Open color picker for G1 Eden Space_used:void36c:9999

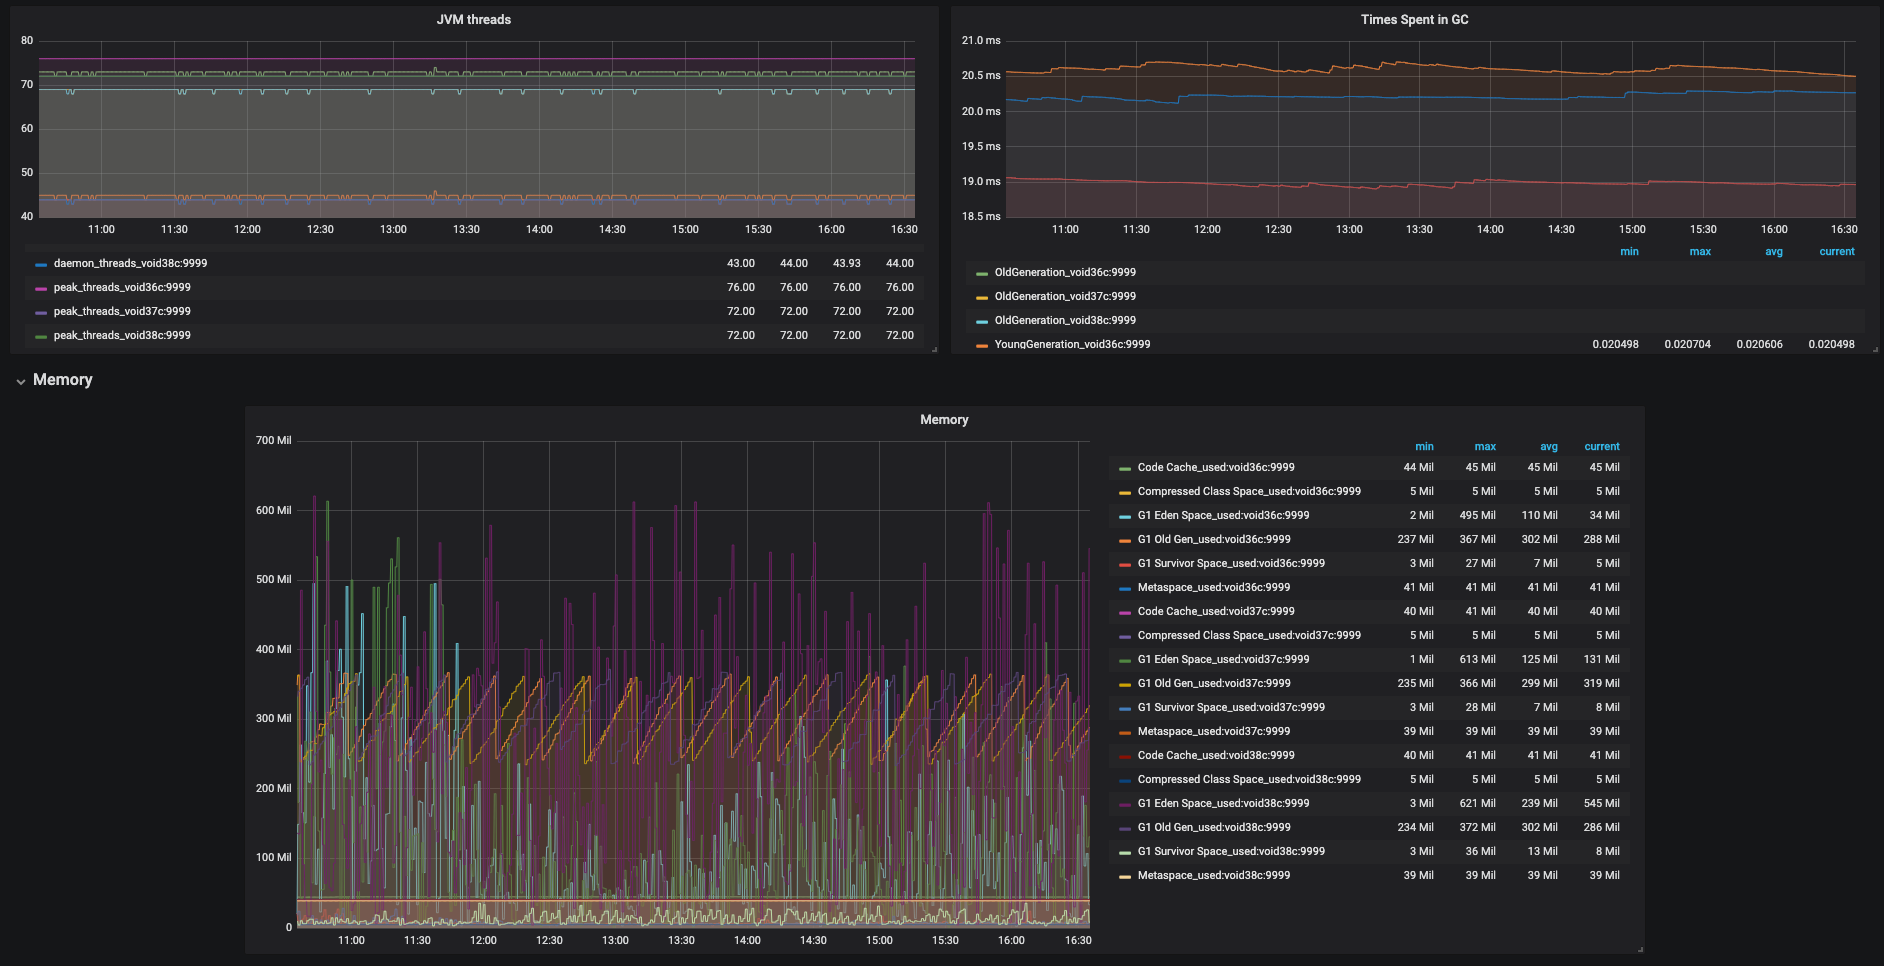click(x=1127, y=515)
